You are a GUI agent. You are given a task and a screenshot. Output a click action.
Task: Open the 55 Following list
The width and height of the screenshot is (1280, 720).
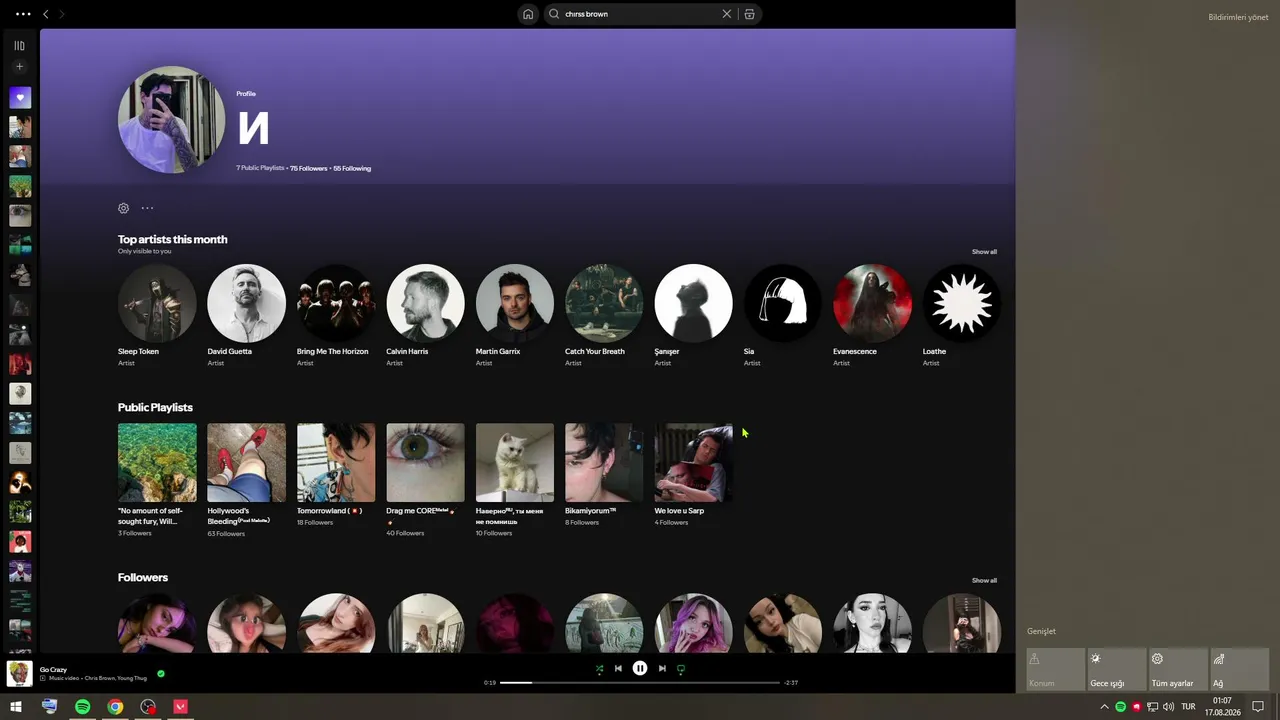click(352, 168)
